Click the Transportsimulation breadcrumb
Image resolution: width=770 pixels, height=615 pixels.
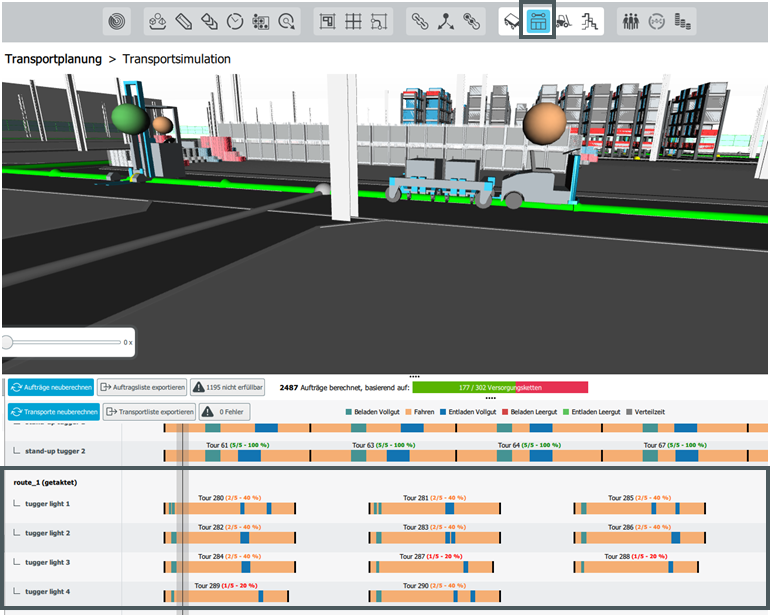[x=176, y=59]
